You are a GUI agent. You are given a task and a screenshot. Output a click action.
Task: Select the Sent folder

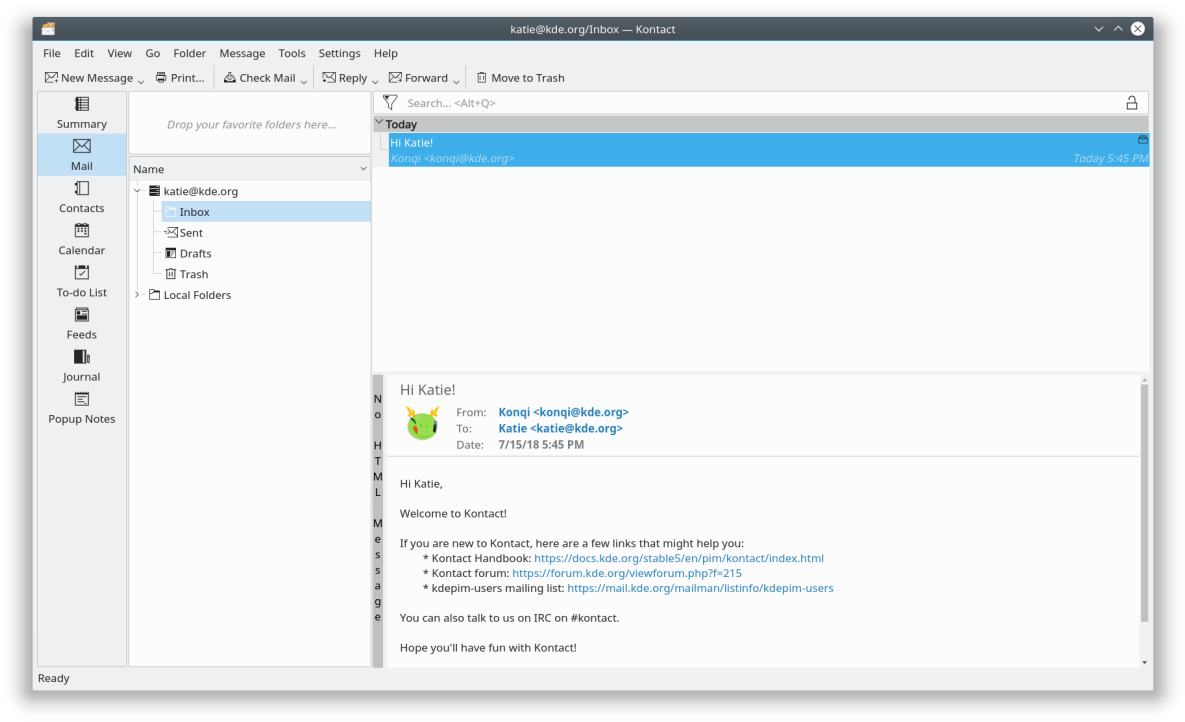[x=266, y=233]
